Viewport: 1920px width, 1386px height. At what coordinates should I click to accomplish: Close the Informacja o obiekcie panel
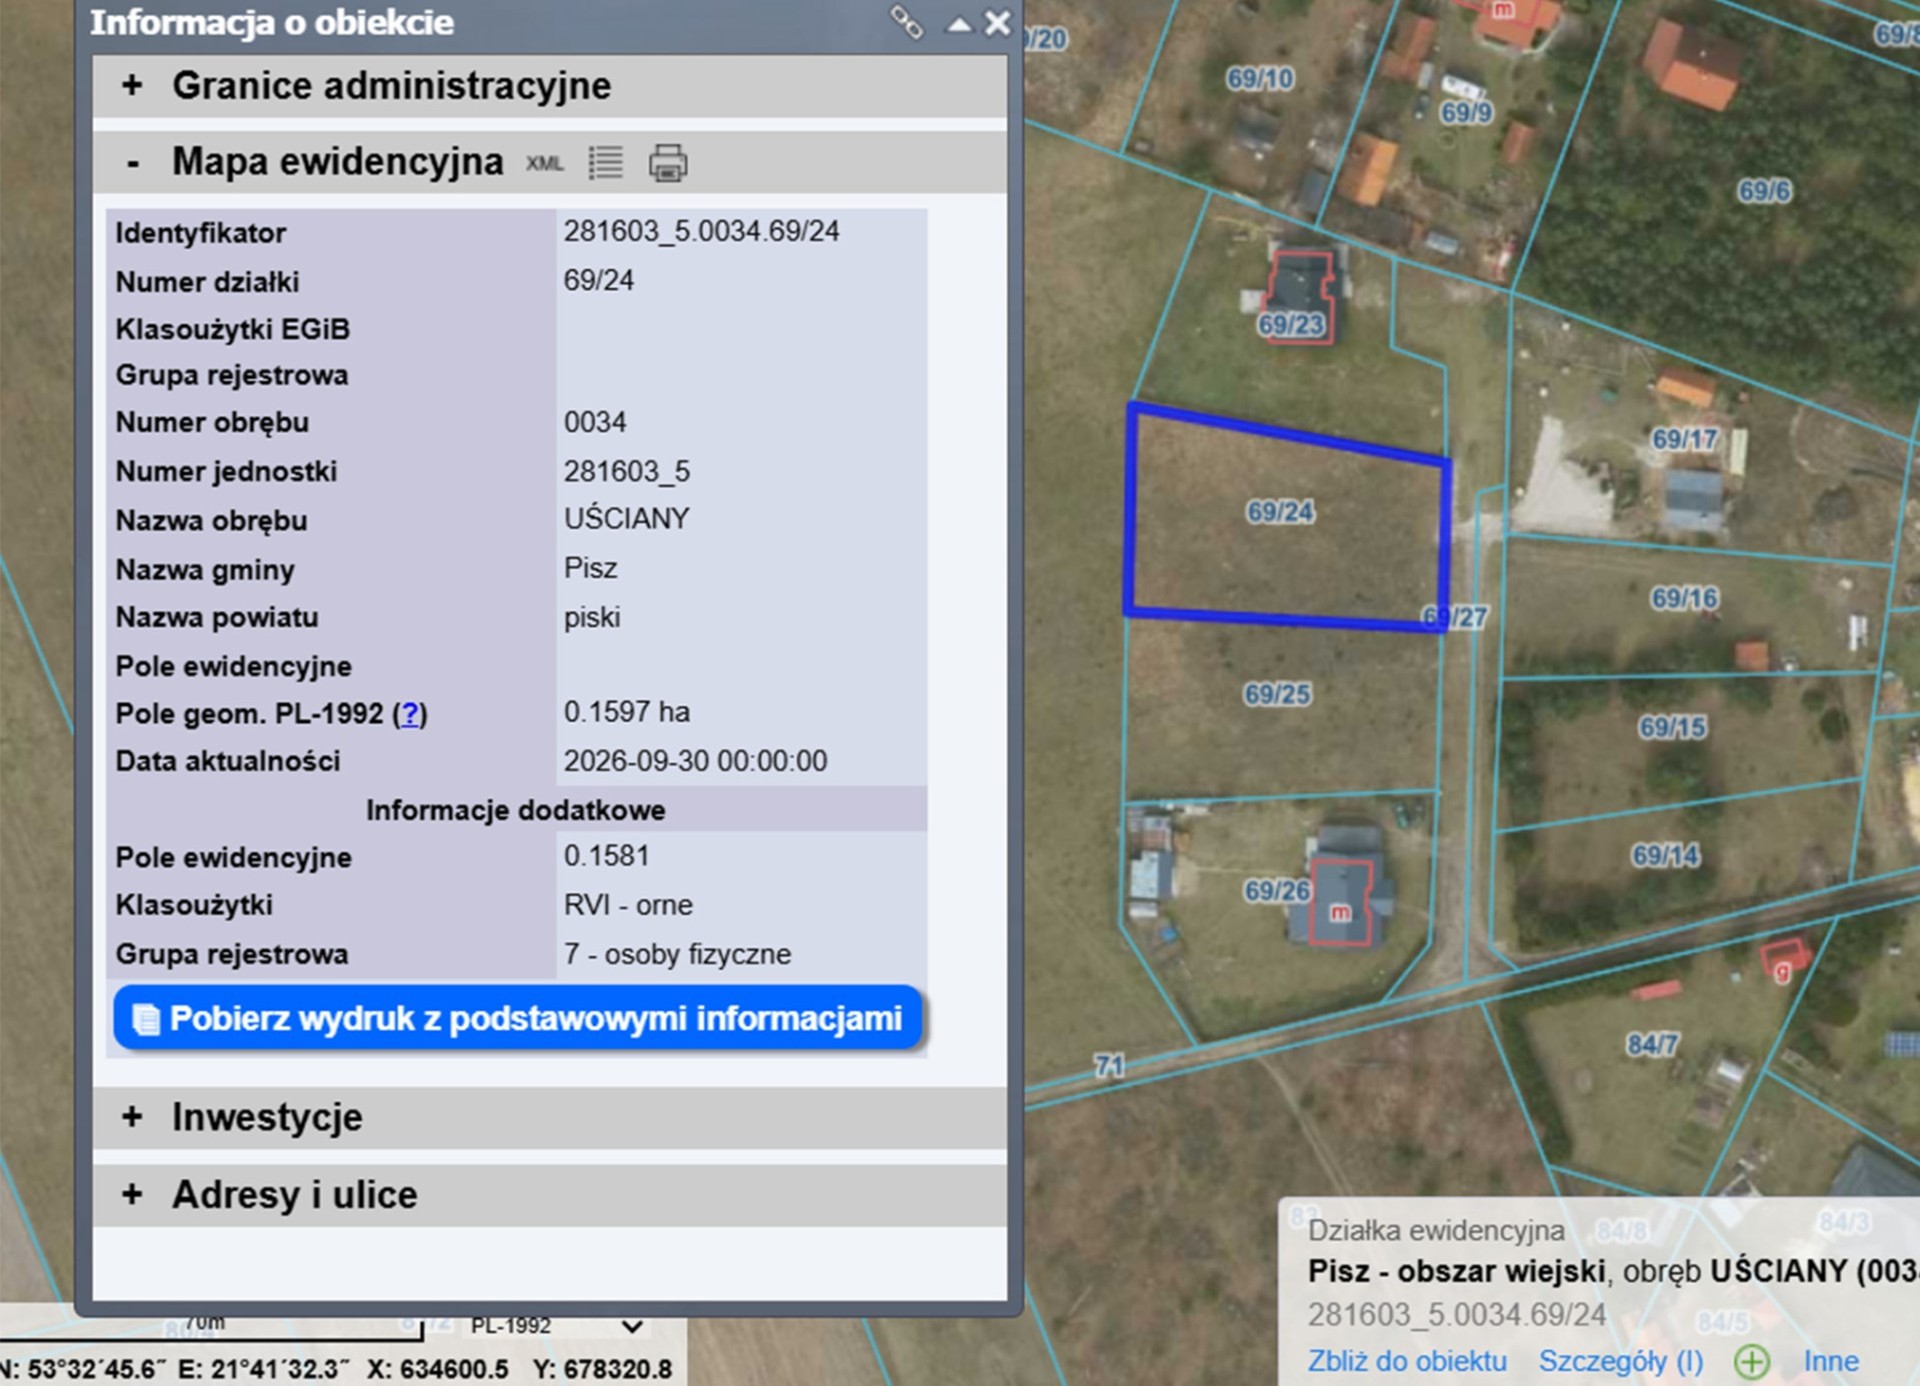[x=997, y=23]
